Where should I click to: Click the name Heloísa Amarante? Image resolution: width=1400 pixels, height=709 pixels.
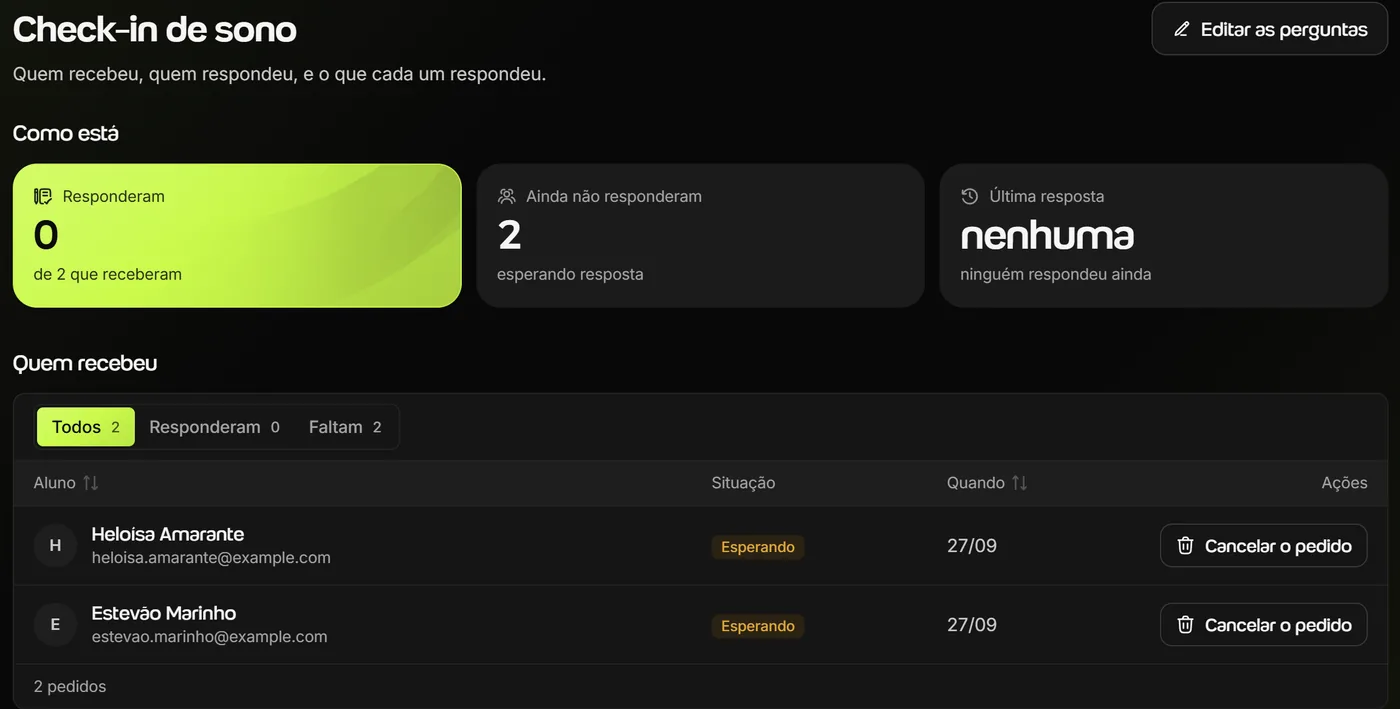pyautogui.click(x=168, y=534)
